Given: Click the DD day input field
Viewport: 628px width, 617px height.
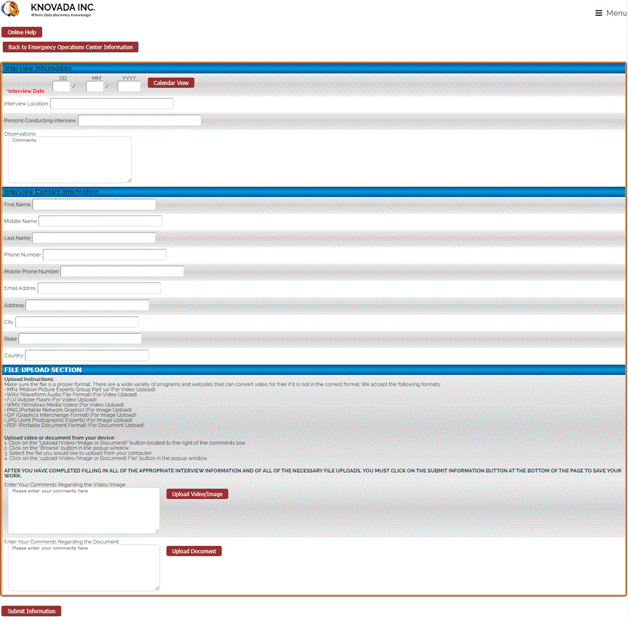Looking at the screenshot, I should tap(62, 87).
